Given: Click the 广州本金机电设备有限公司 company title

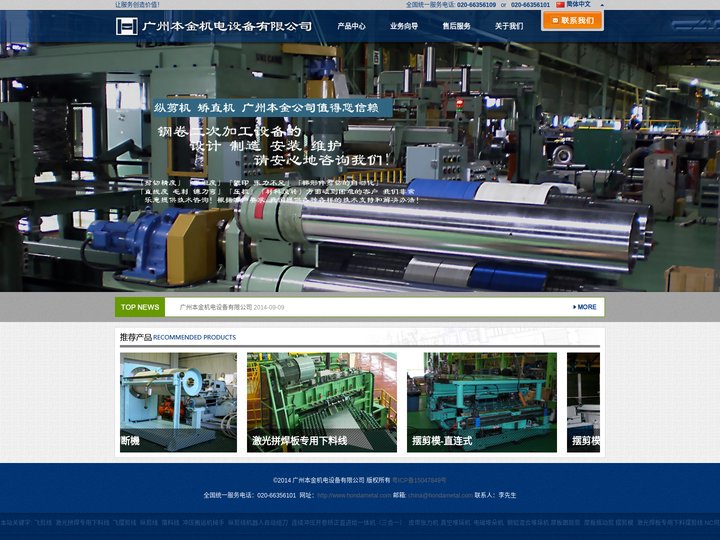Looking at the screenshot, I should (227, 26).
